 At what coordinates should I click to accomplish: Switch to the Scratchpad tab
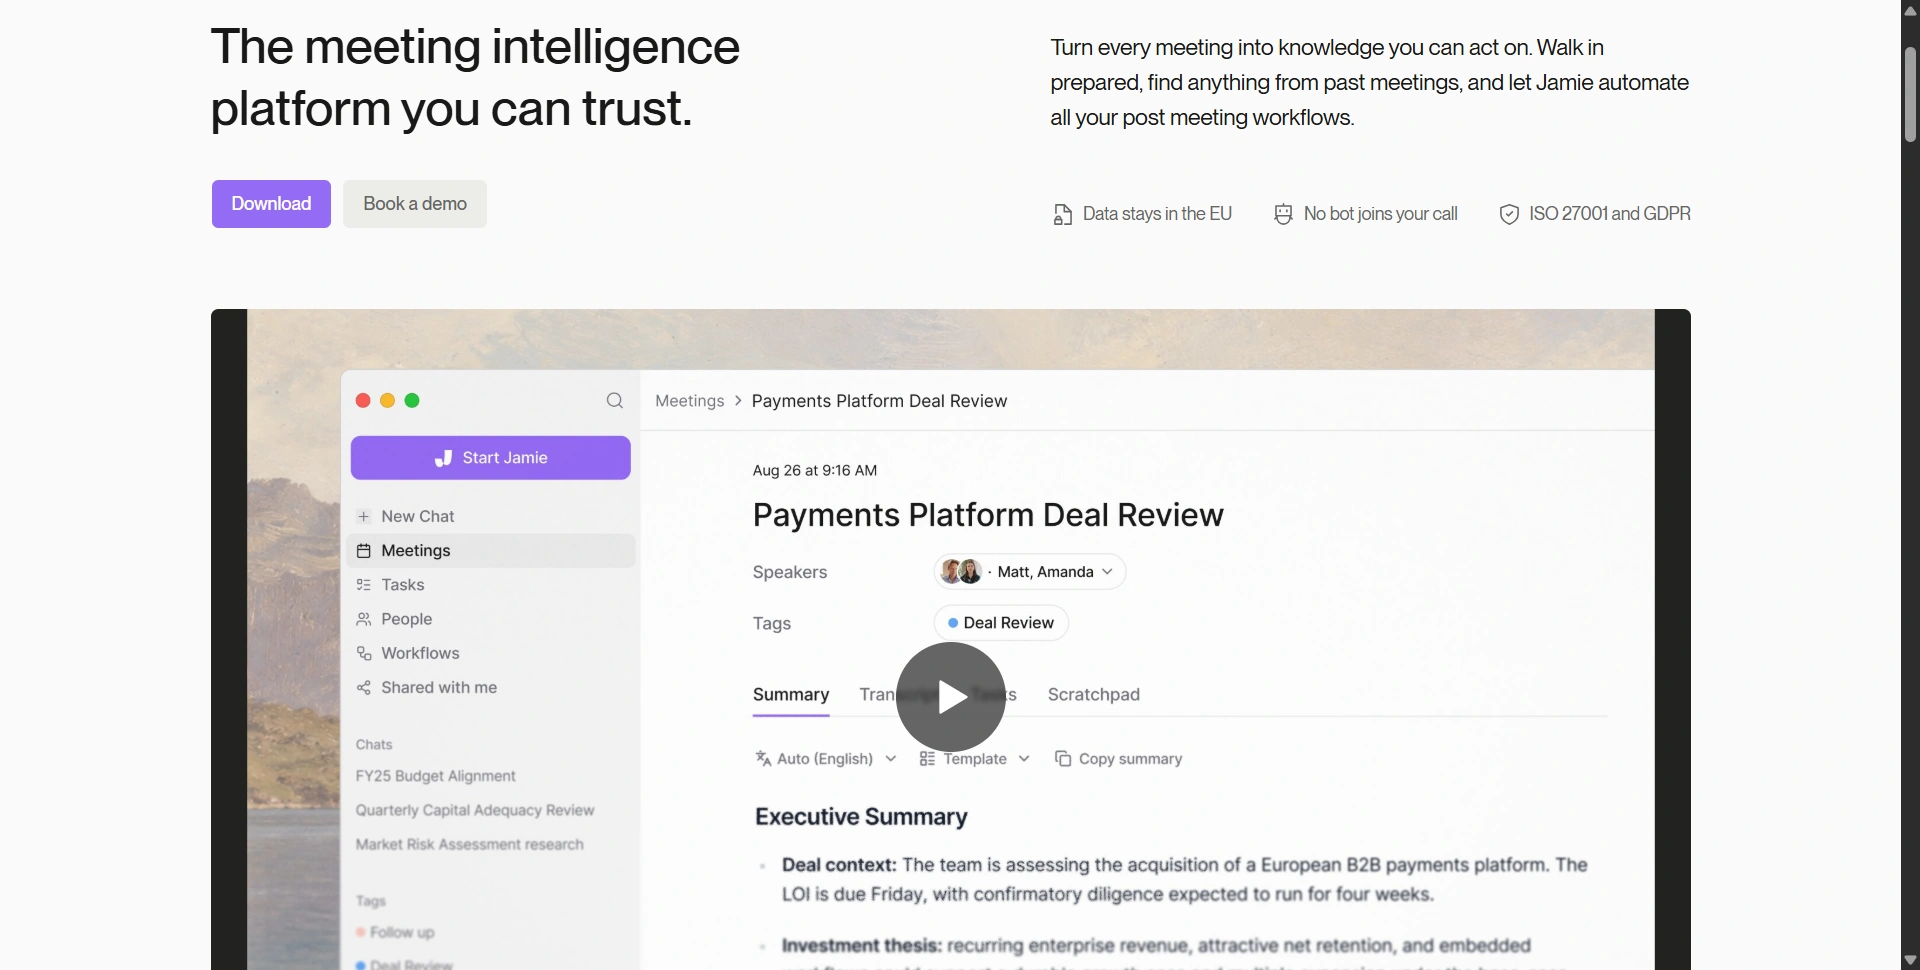coord(1094,695)
